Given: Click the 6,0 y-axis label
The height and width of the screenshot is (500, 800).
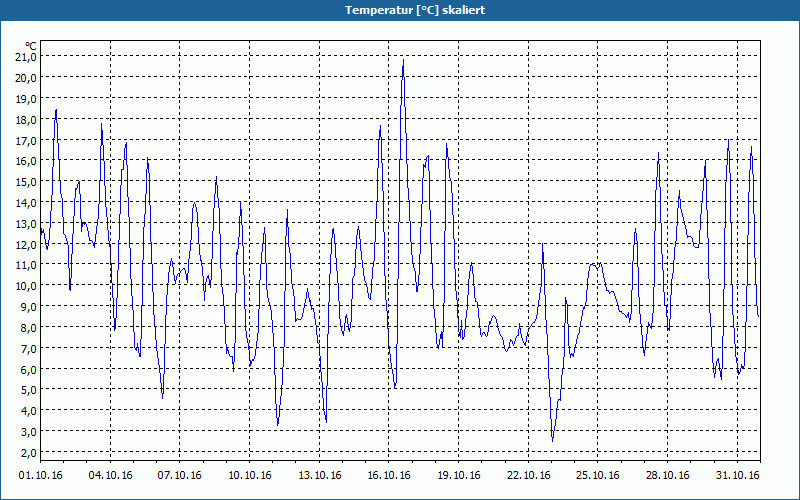Looking at the screenshot, I should click(29, 369).
